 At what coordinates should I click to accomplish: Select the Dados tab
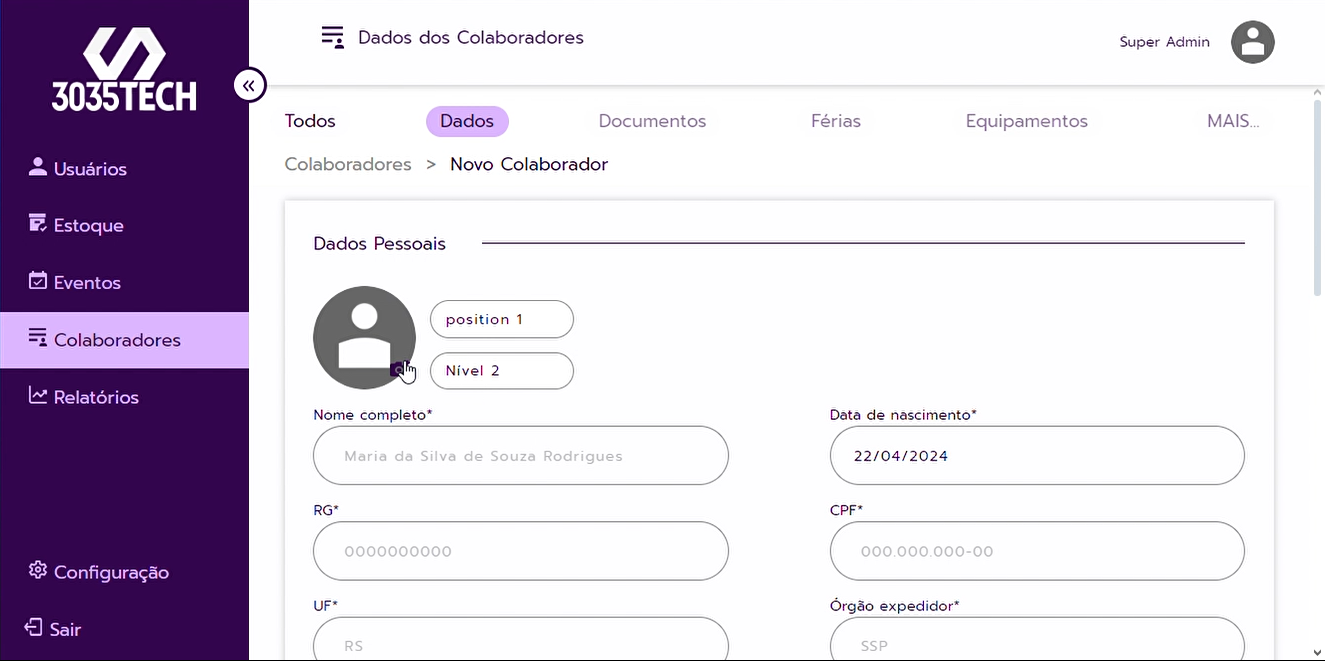[x=467, y=121]
